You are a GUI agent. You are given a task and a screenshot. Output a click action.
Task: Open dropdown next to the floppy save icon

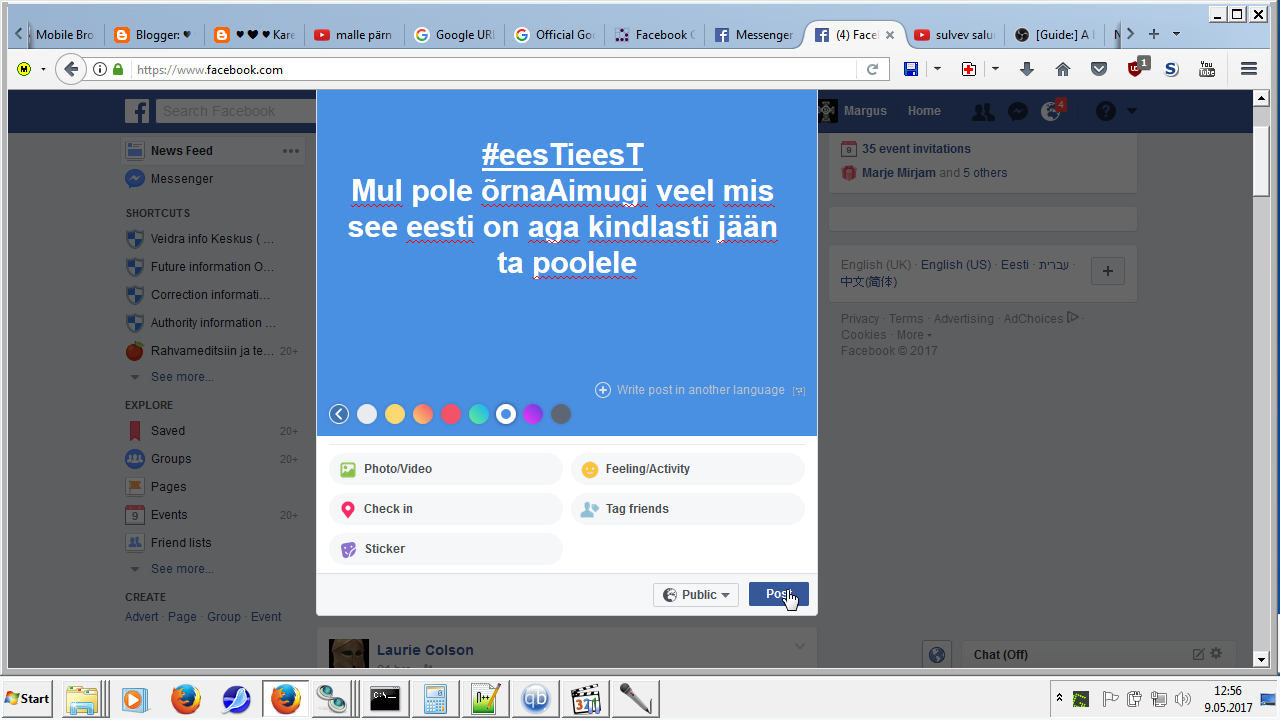pos(937,69)
